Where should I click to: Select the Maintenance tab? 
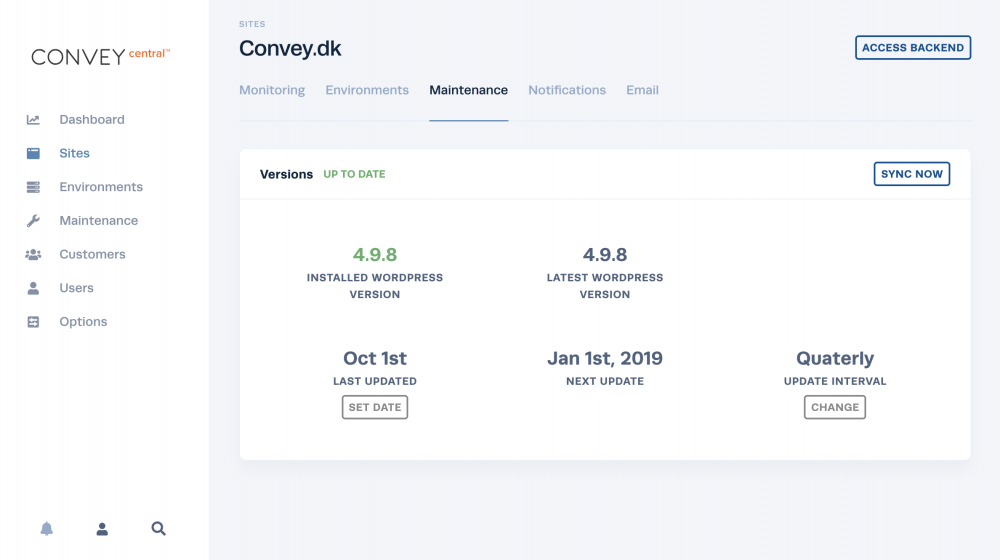click(x=469, y=90)
